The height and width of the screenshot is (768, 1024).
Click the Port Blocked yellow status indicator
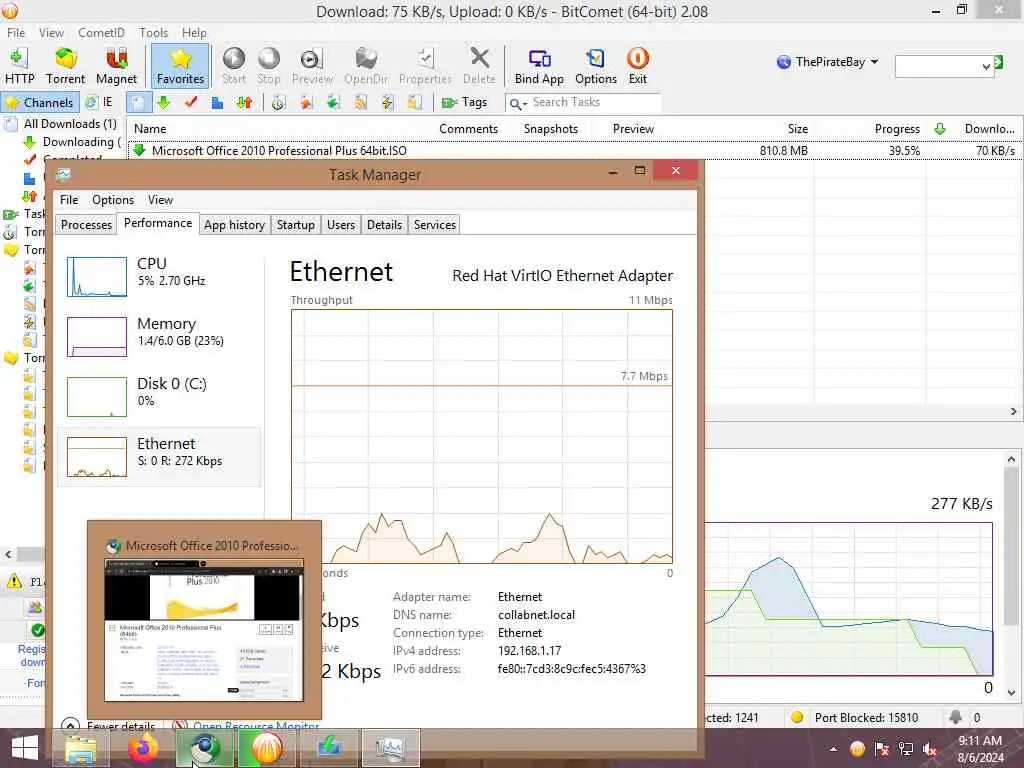796,718
